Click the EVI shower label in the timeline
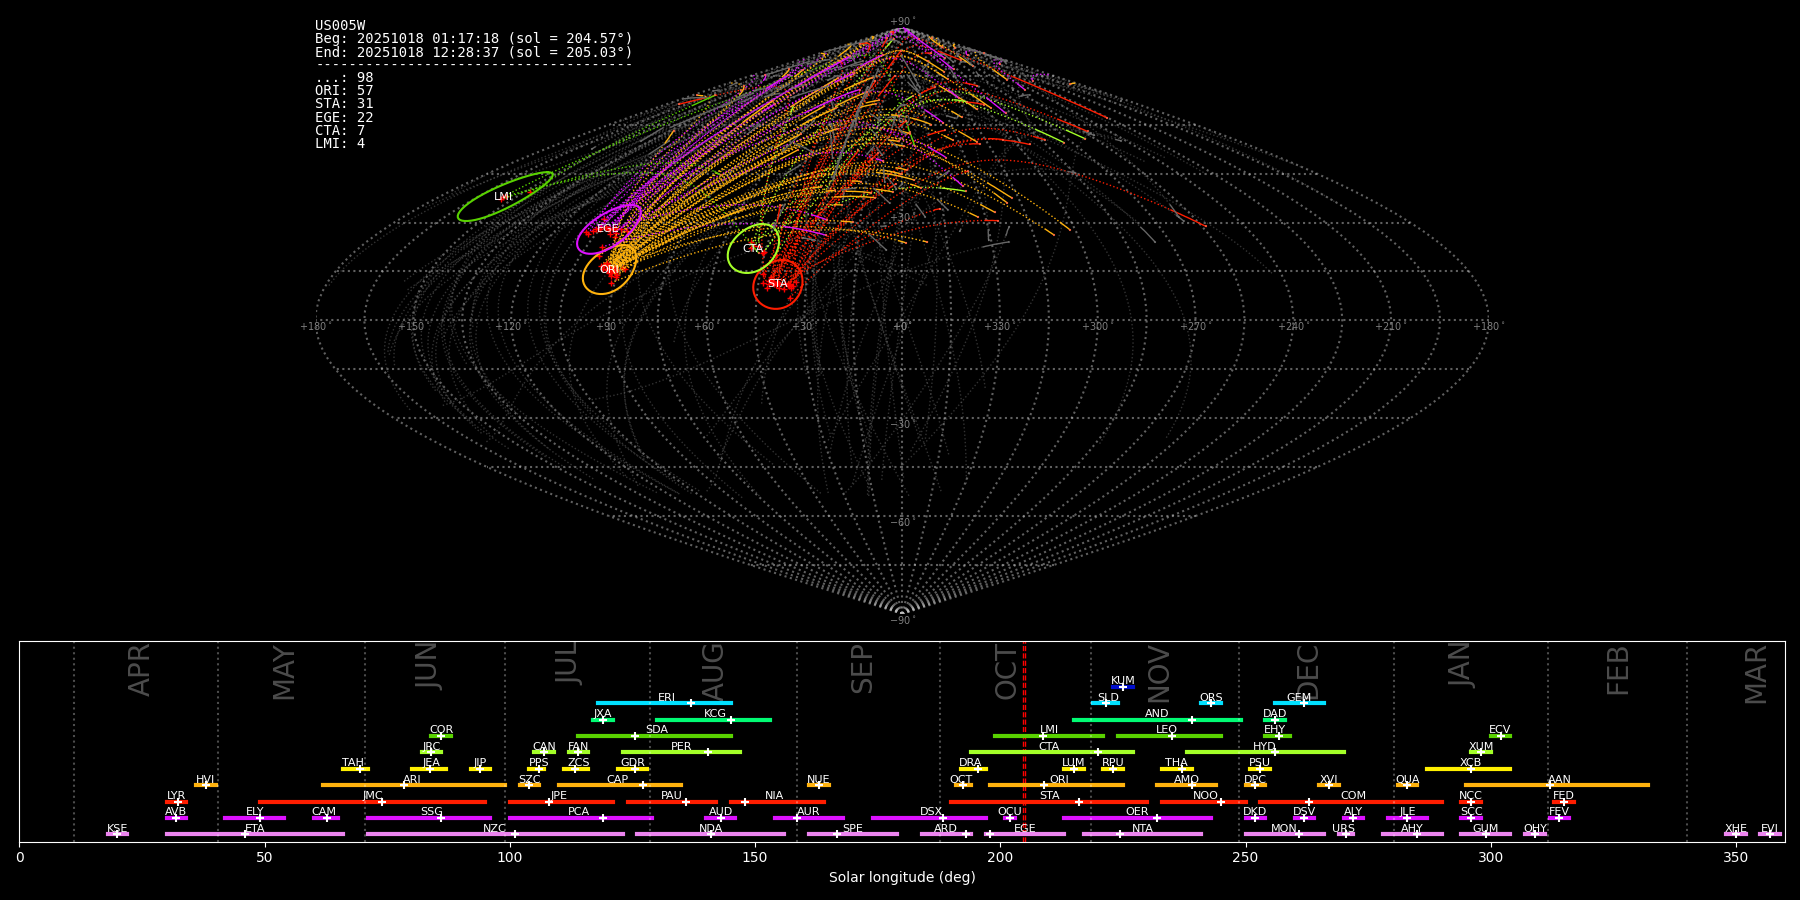The width and height of the screenshot is (1800, 900). [1769, 828]
